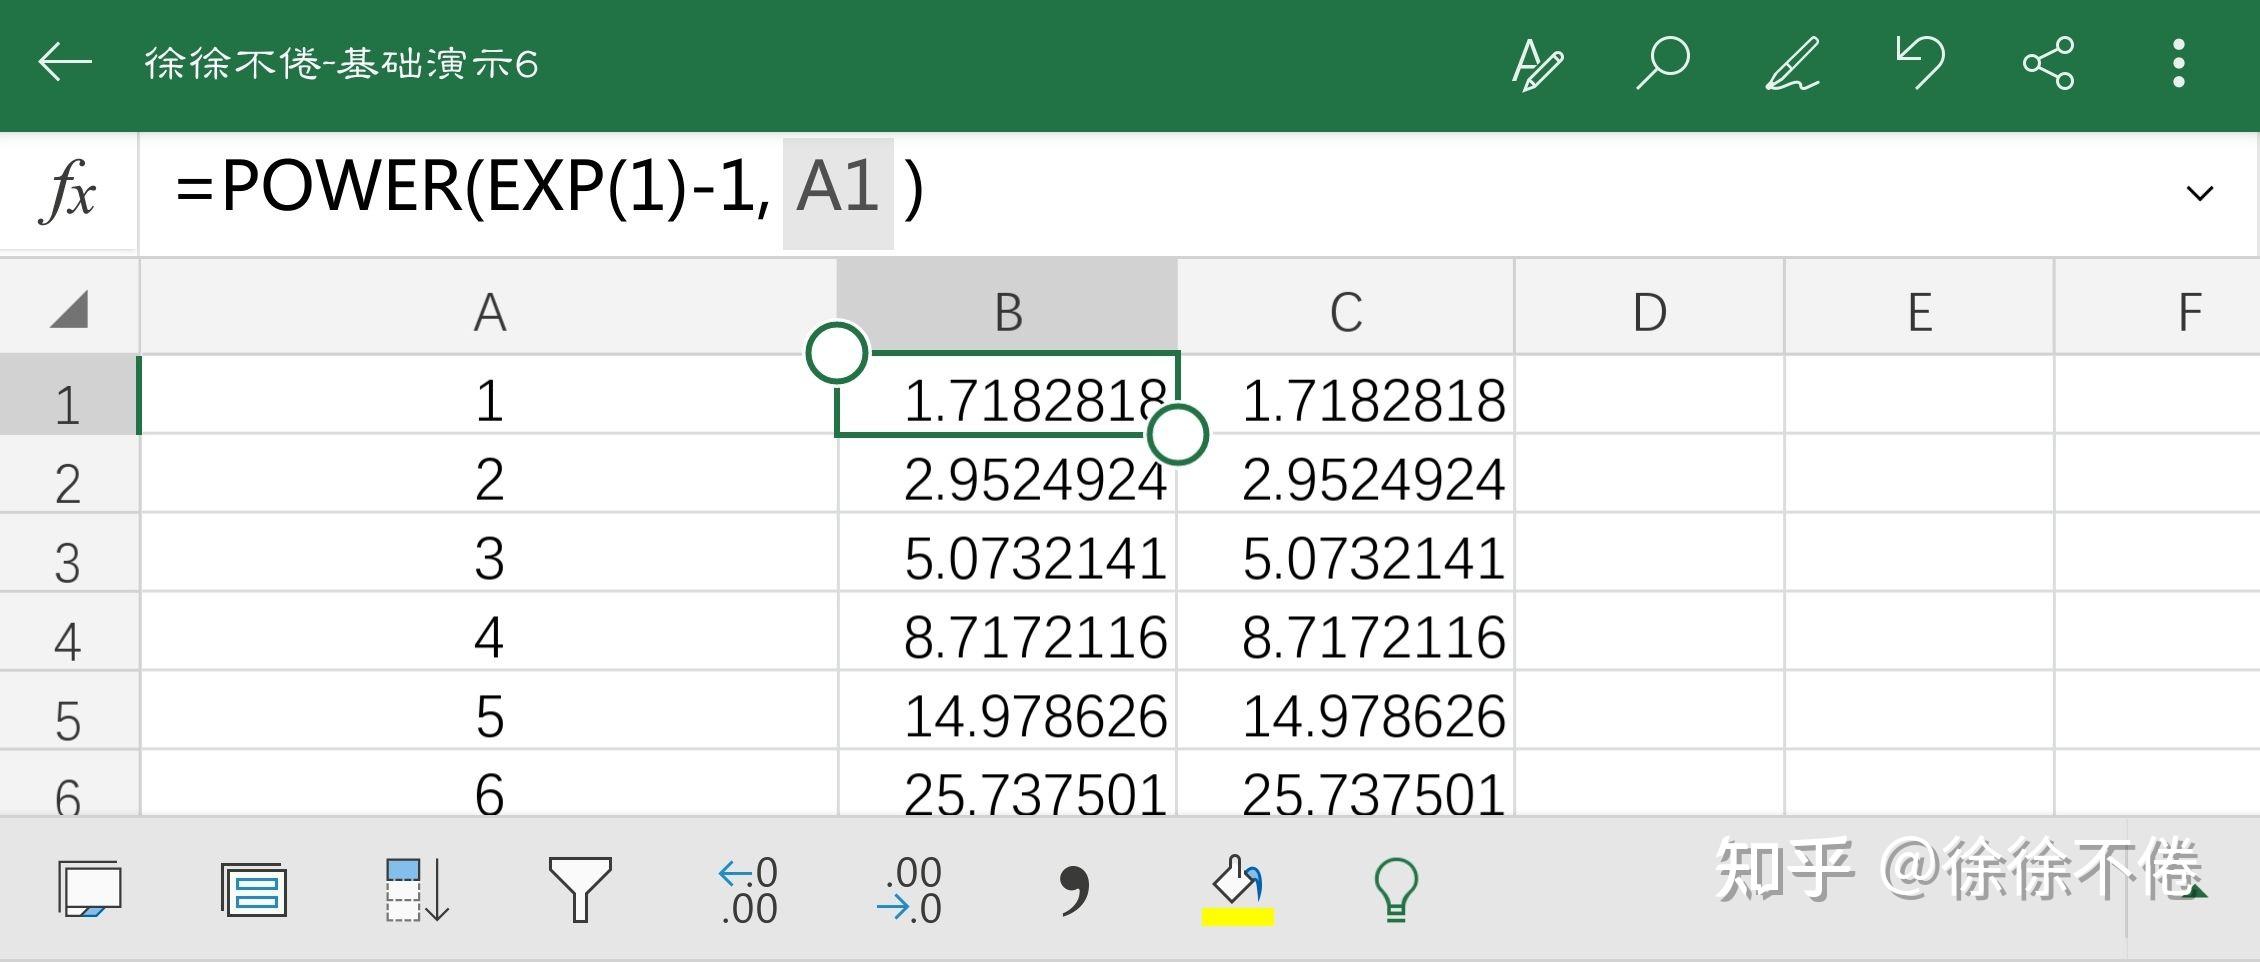2260x962 pixels.
Task: Select cell B2 showing 2.9524924
Action: tap(1008, 475)
